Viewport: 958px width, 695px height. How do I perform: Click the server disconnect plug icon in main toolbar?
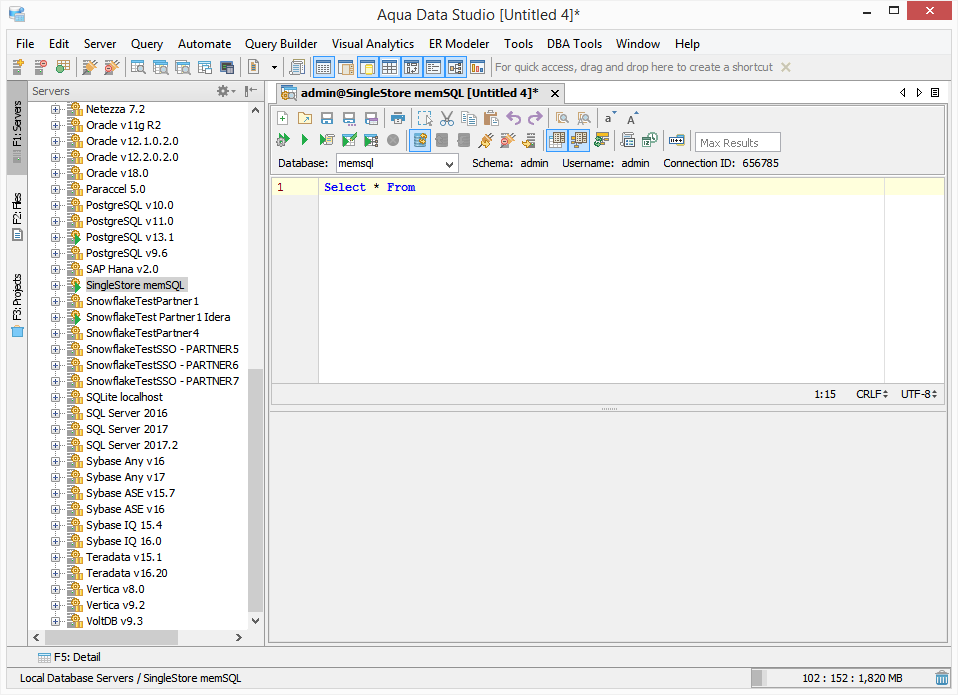pos(112,67)
